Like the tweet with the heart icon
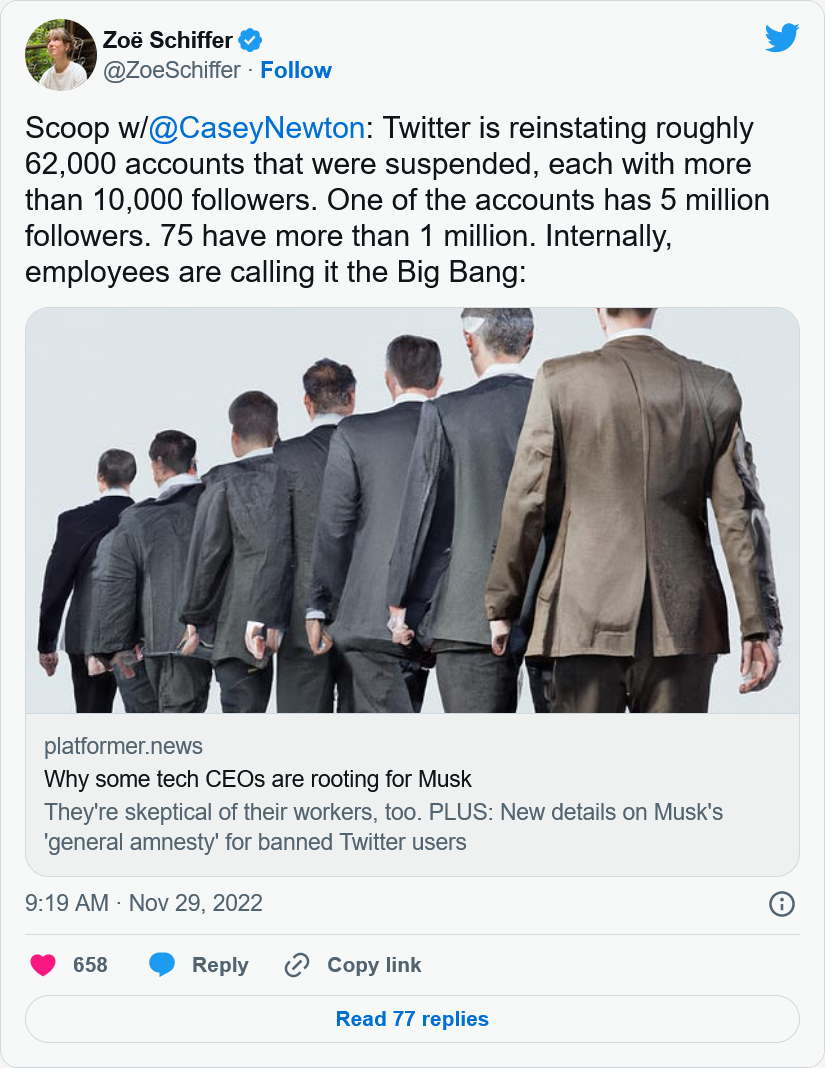825x1068 pixels. (x=43, y=964)
